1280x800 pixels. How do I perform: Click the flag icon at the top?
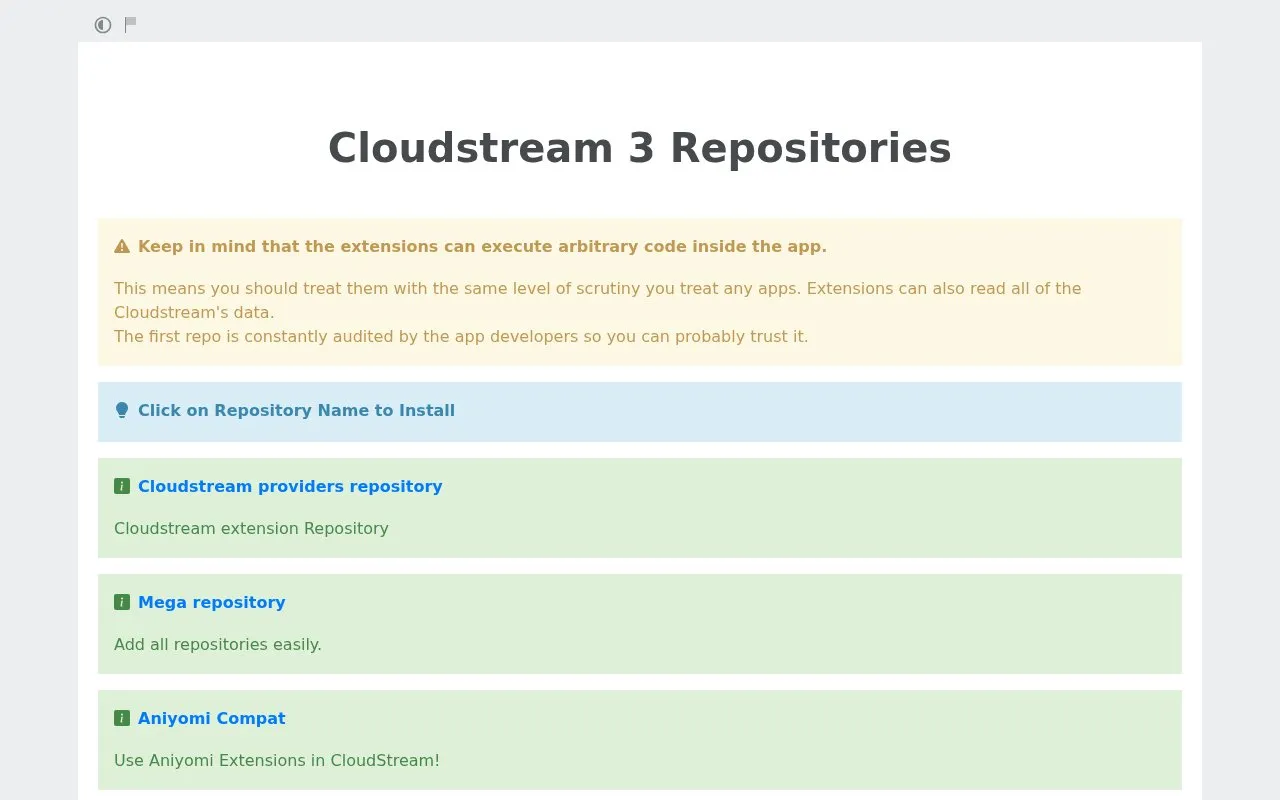coord(131,25)
